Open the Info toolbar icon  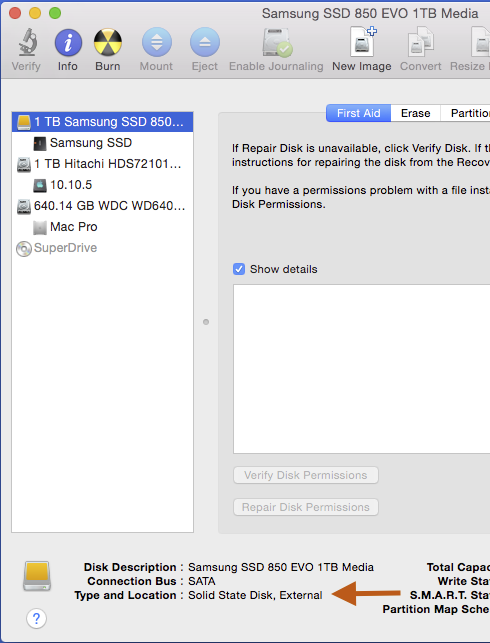click(68, 43)
